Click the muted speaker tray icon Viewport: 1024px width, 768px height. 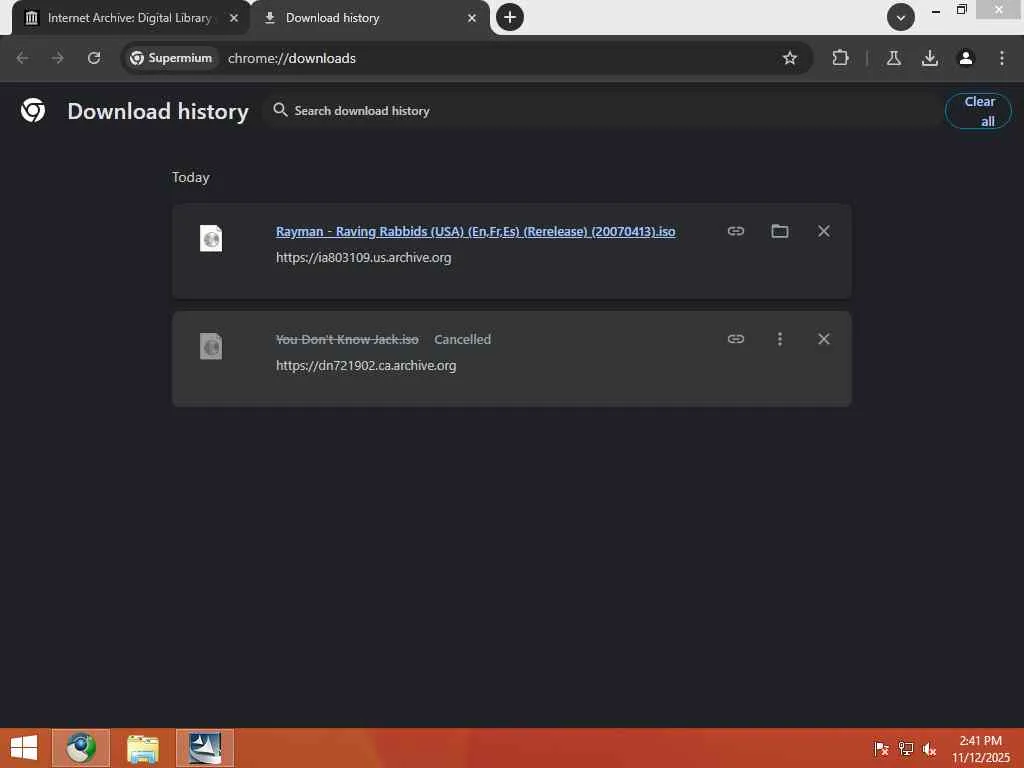coord(929,748)
